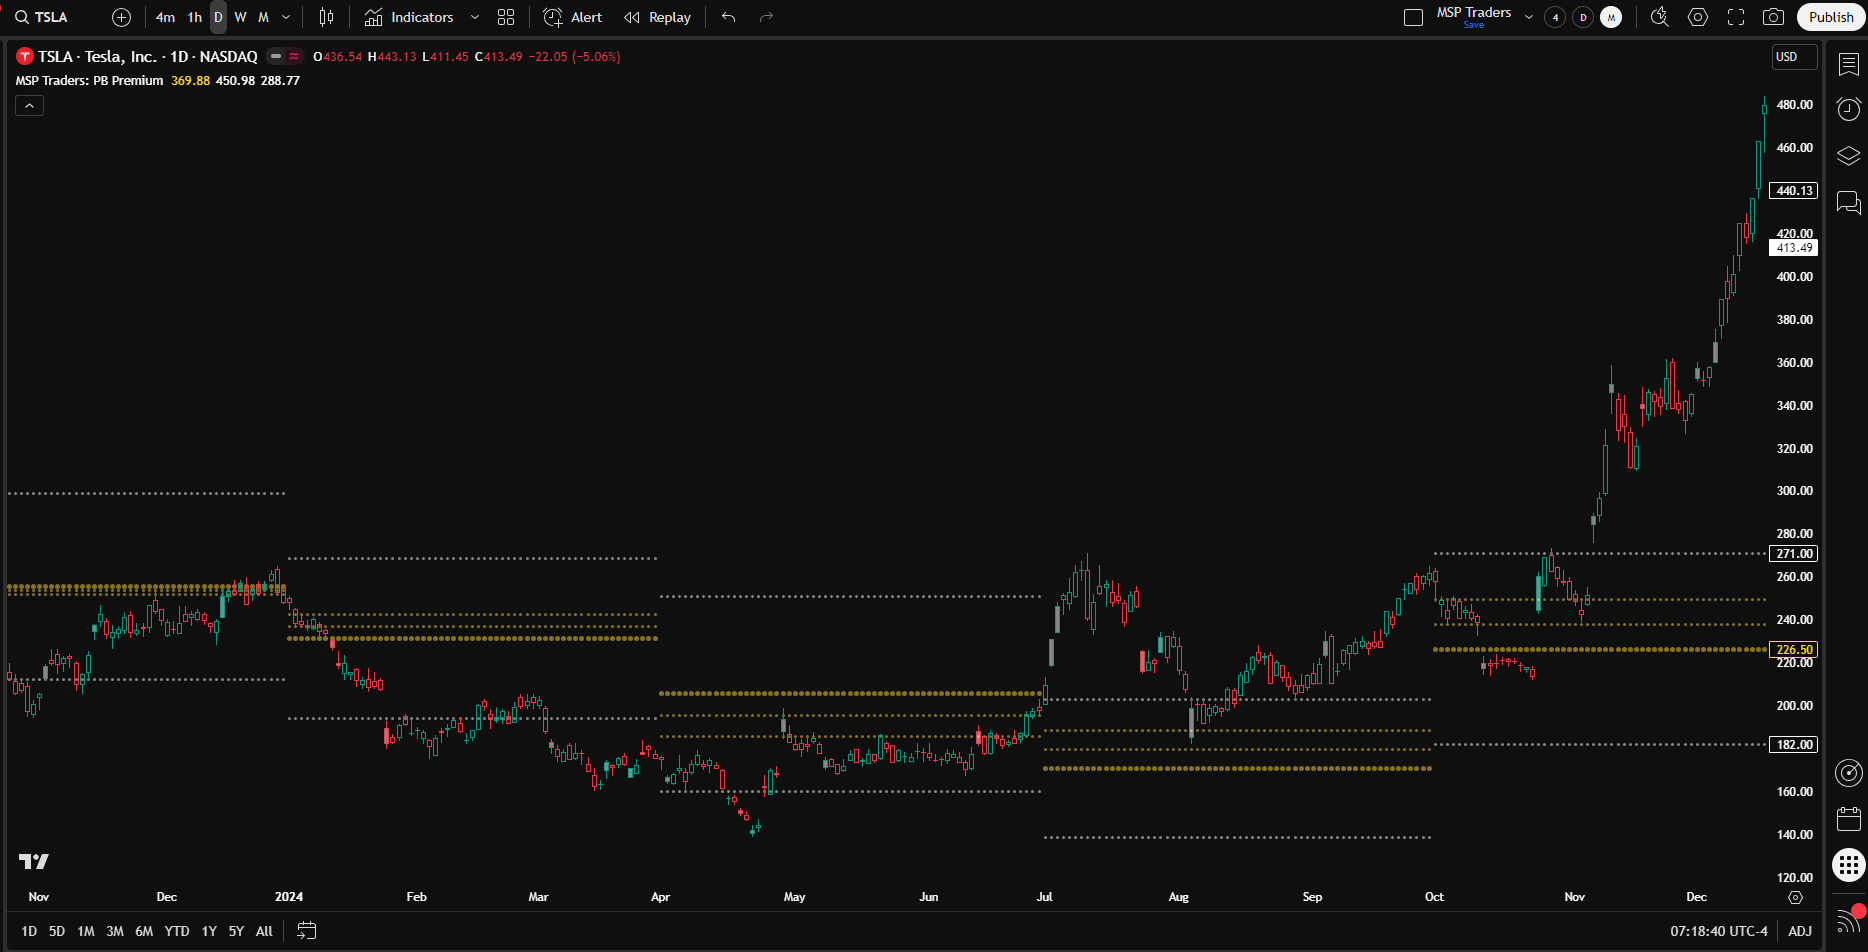Open the candlestick chart type selector

(326, 17)
